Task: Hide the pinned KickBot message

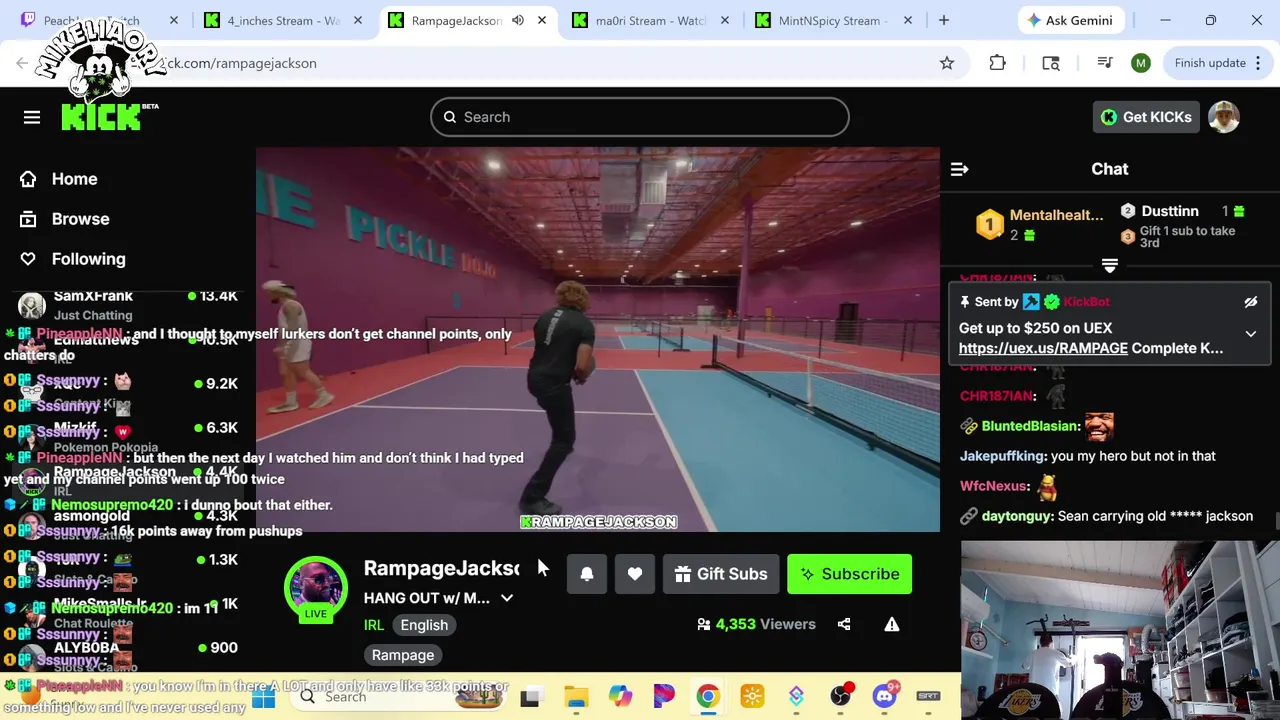Action: pyautogui.click(x=1250, y=302)
